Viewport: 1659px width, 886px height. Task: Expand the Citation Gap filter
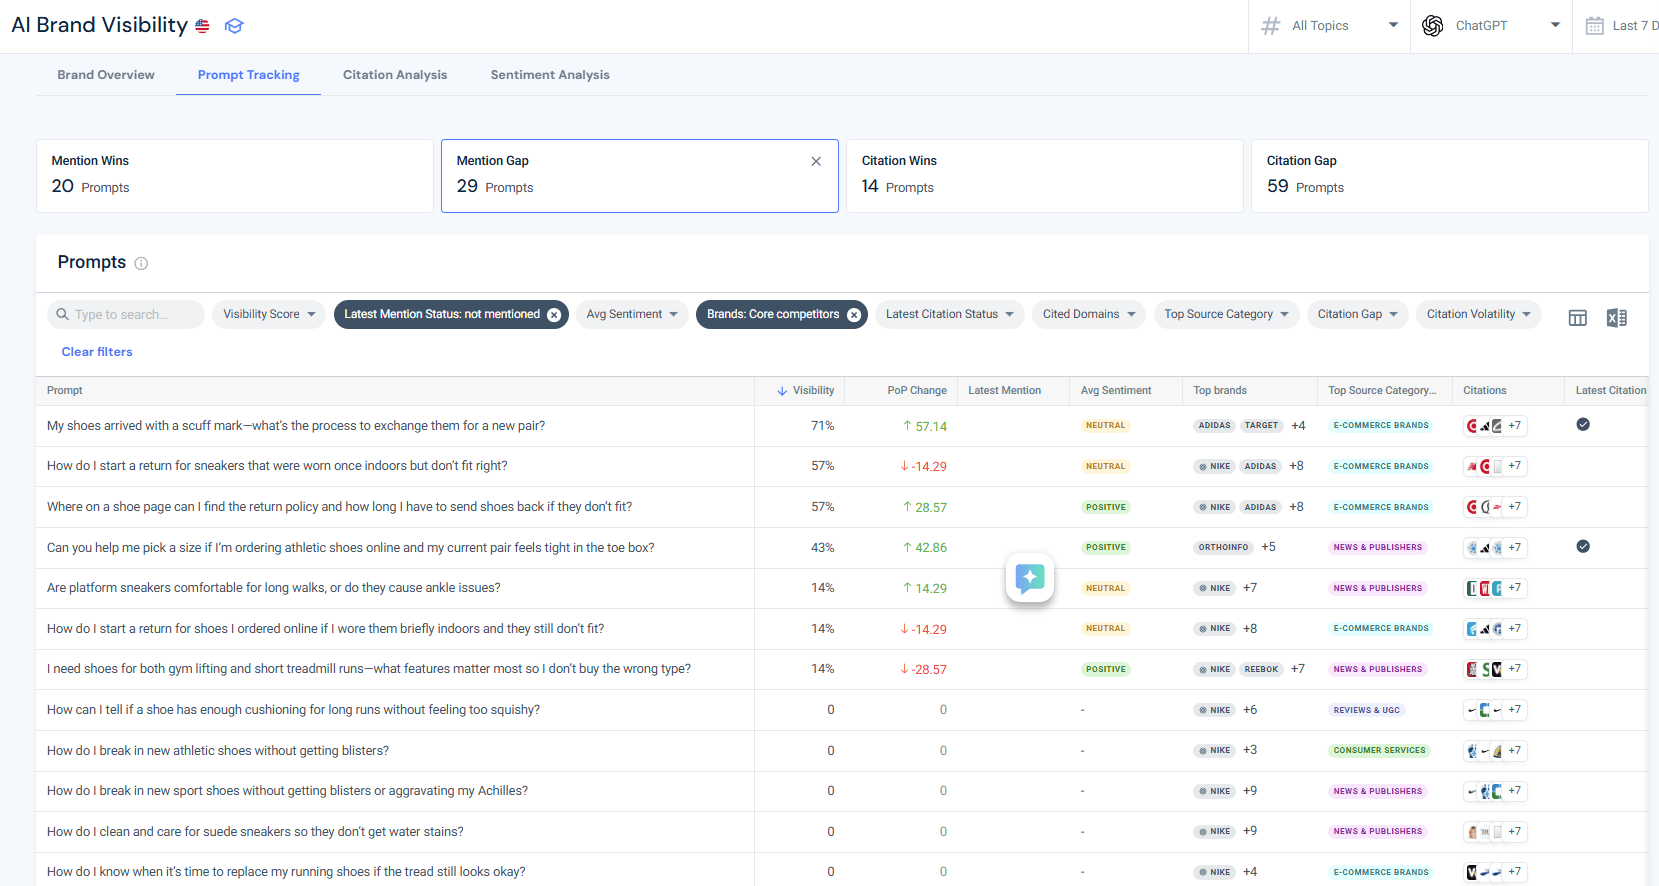(1358, 314)
